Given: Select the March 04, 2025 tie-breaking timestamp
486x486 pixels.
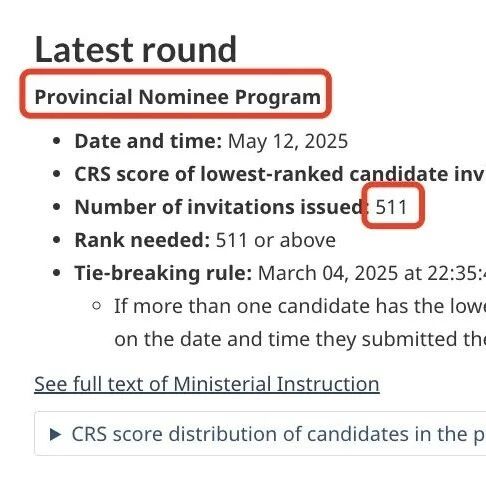Looking at the screenshot, I should [x=372, y=273].
